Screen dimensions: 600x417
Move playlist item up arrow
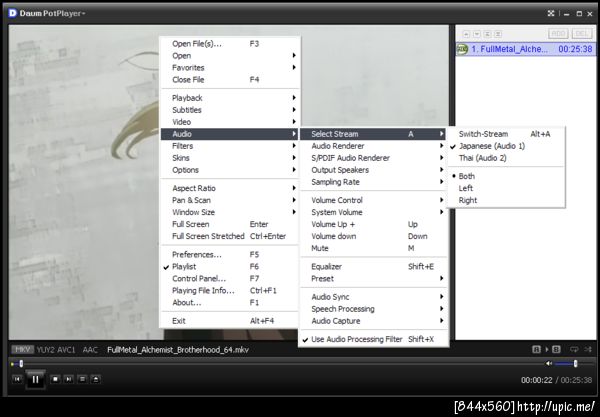tap(466, 34)
